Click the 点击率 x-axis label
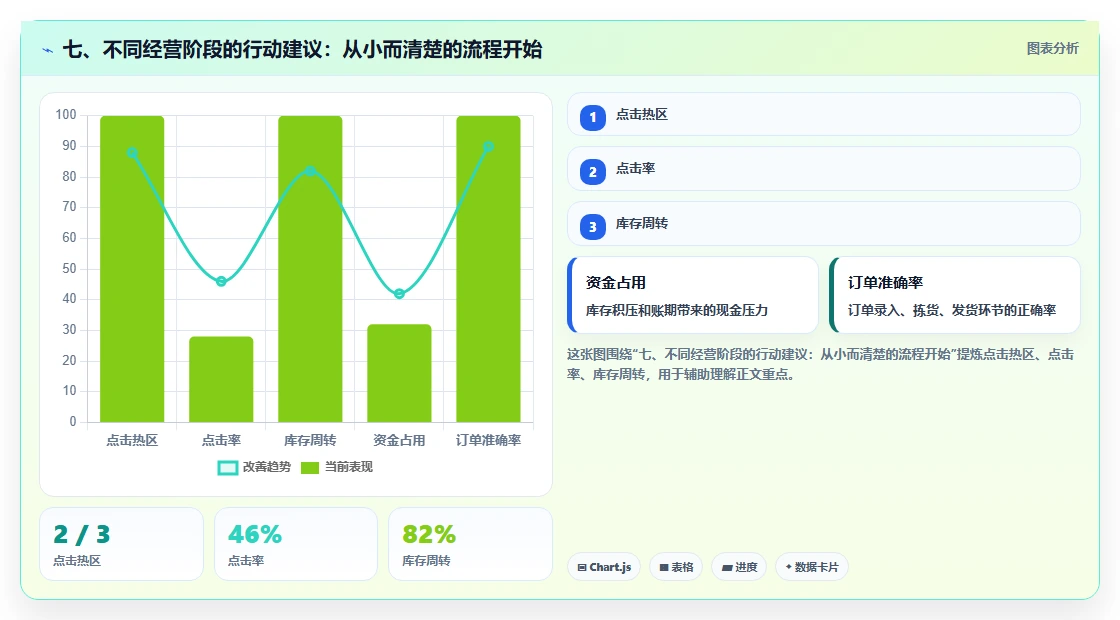Viewport: 1120px width, 620px height. (x=221, y=441)
